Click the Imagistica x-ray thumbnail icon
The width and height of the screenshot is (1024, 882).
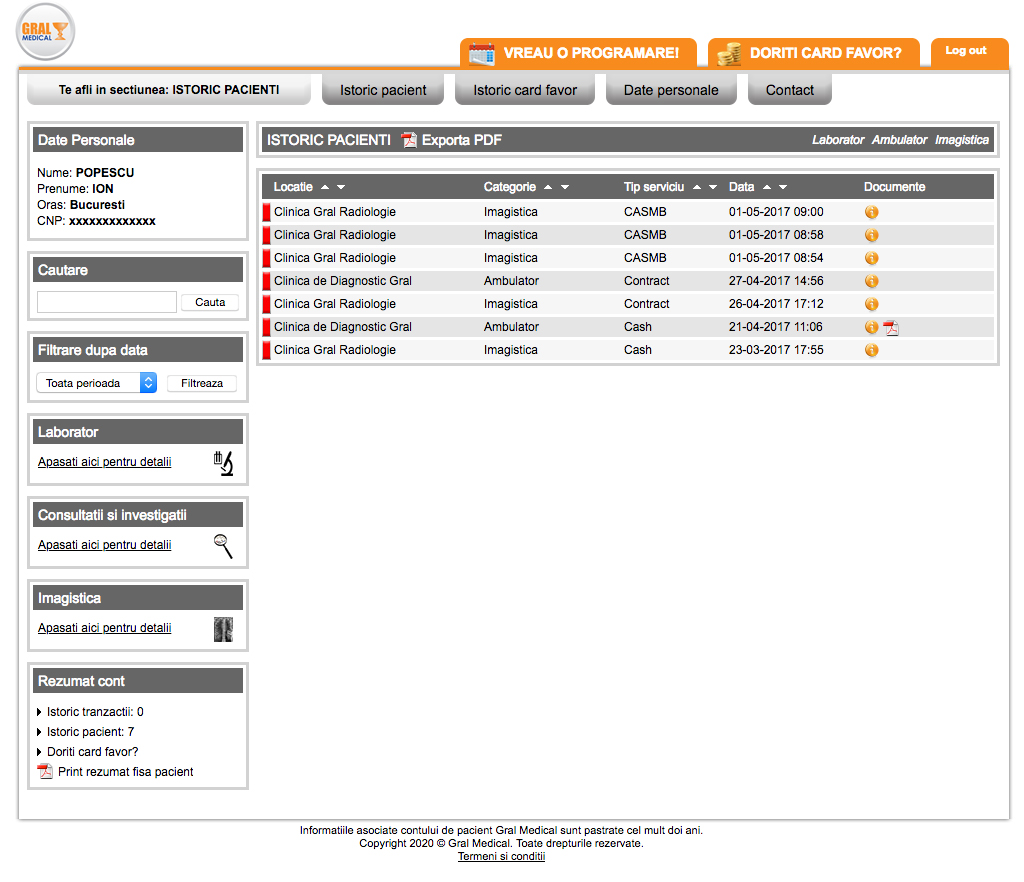point(223,629)
